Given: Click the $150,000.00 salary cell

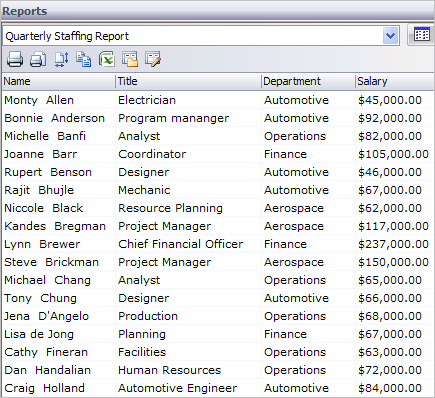Looking at the screenshot, I should tap(395, 262).
